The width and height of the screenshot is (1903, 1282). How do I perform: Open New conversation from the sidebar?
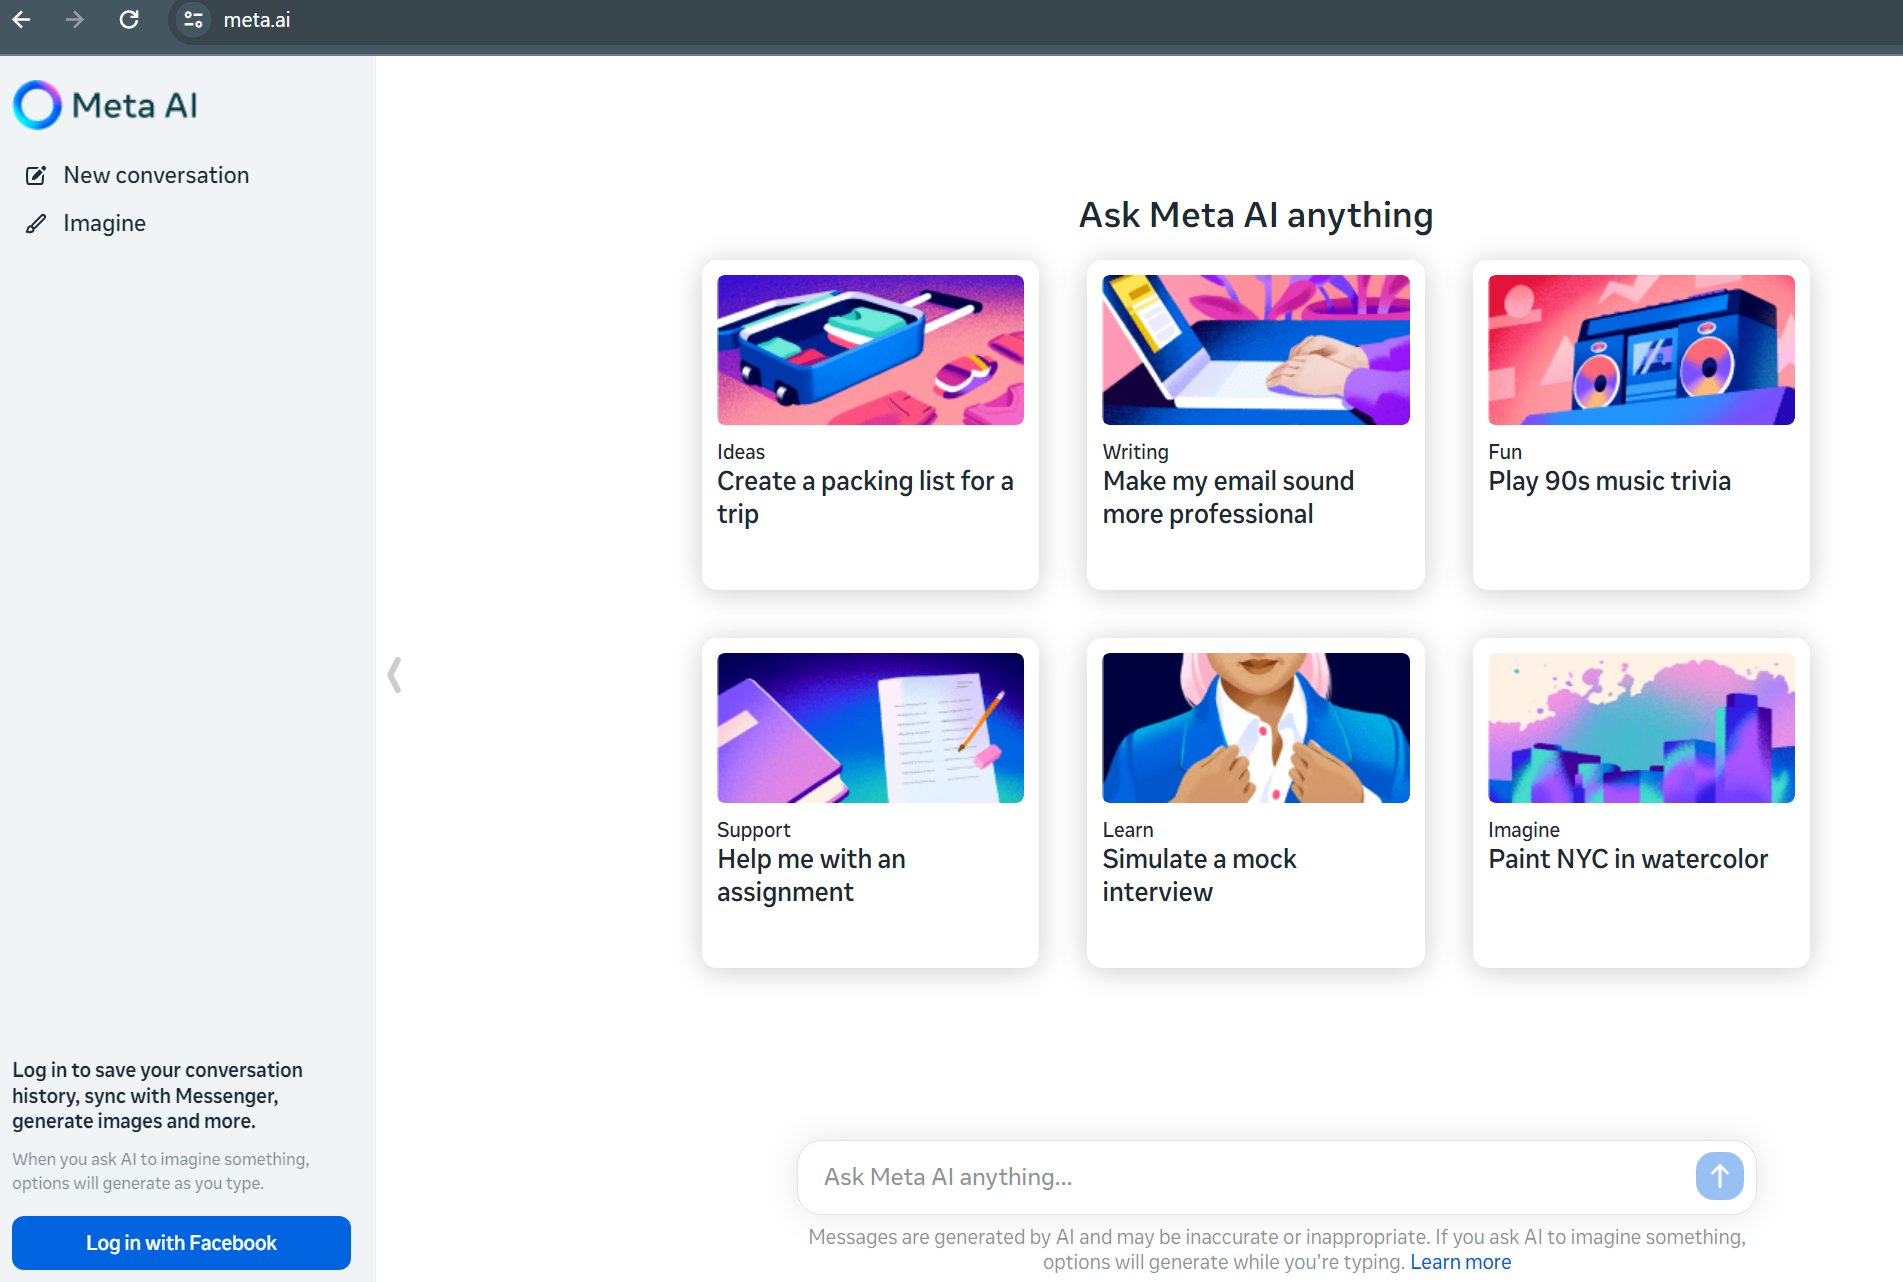pos(156,176)
